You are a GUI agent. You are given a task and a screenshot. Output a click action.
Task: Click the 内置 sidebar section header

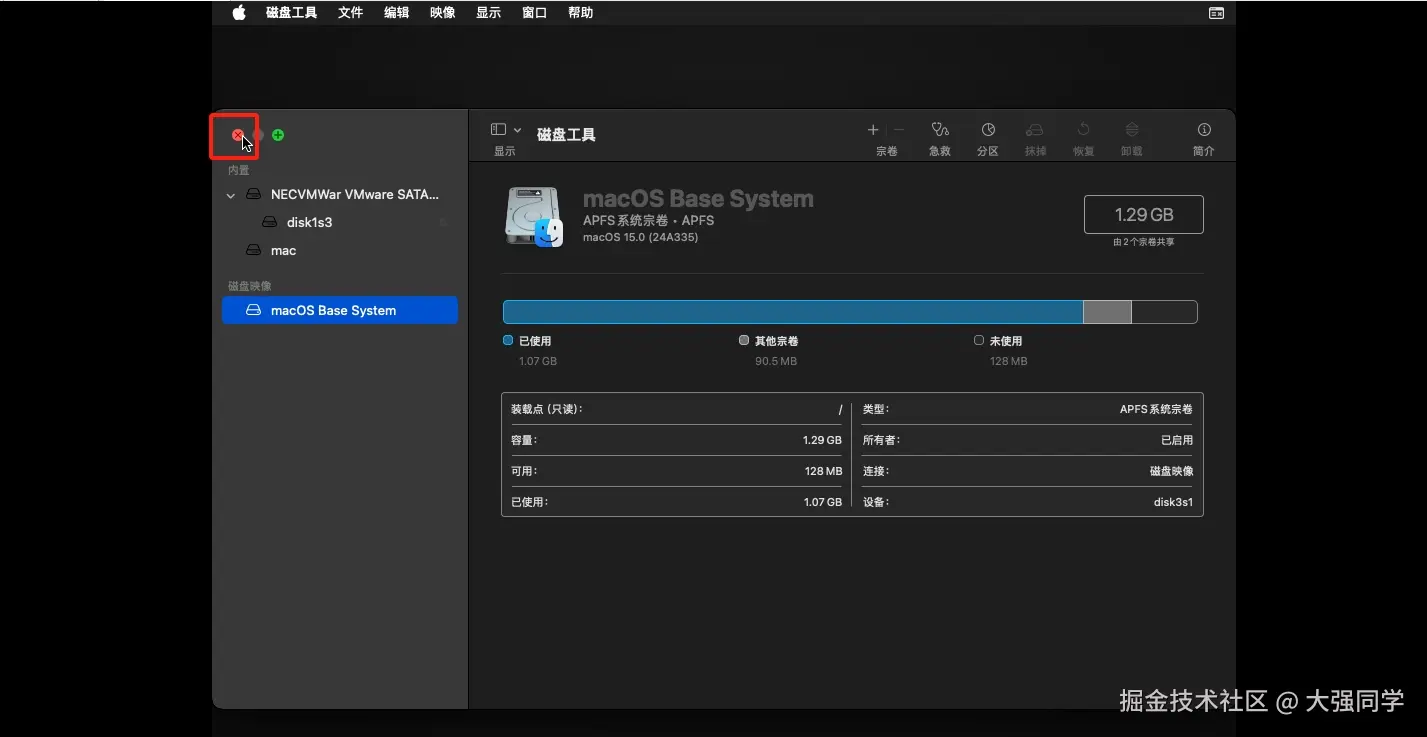[x=238, y=171]
